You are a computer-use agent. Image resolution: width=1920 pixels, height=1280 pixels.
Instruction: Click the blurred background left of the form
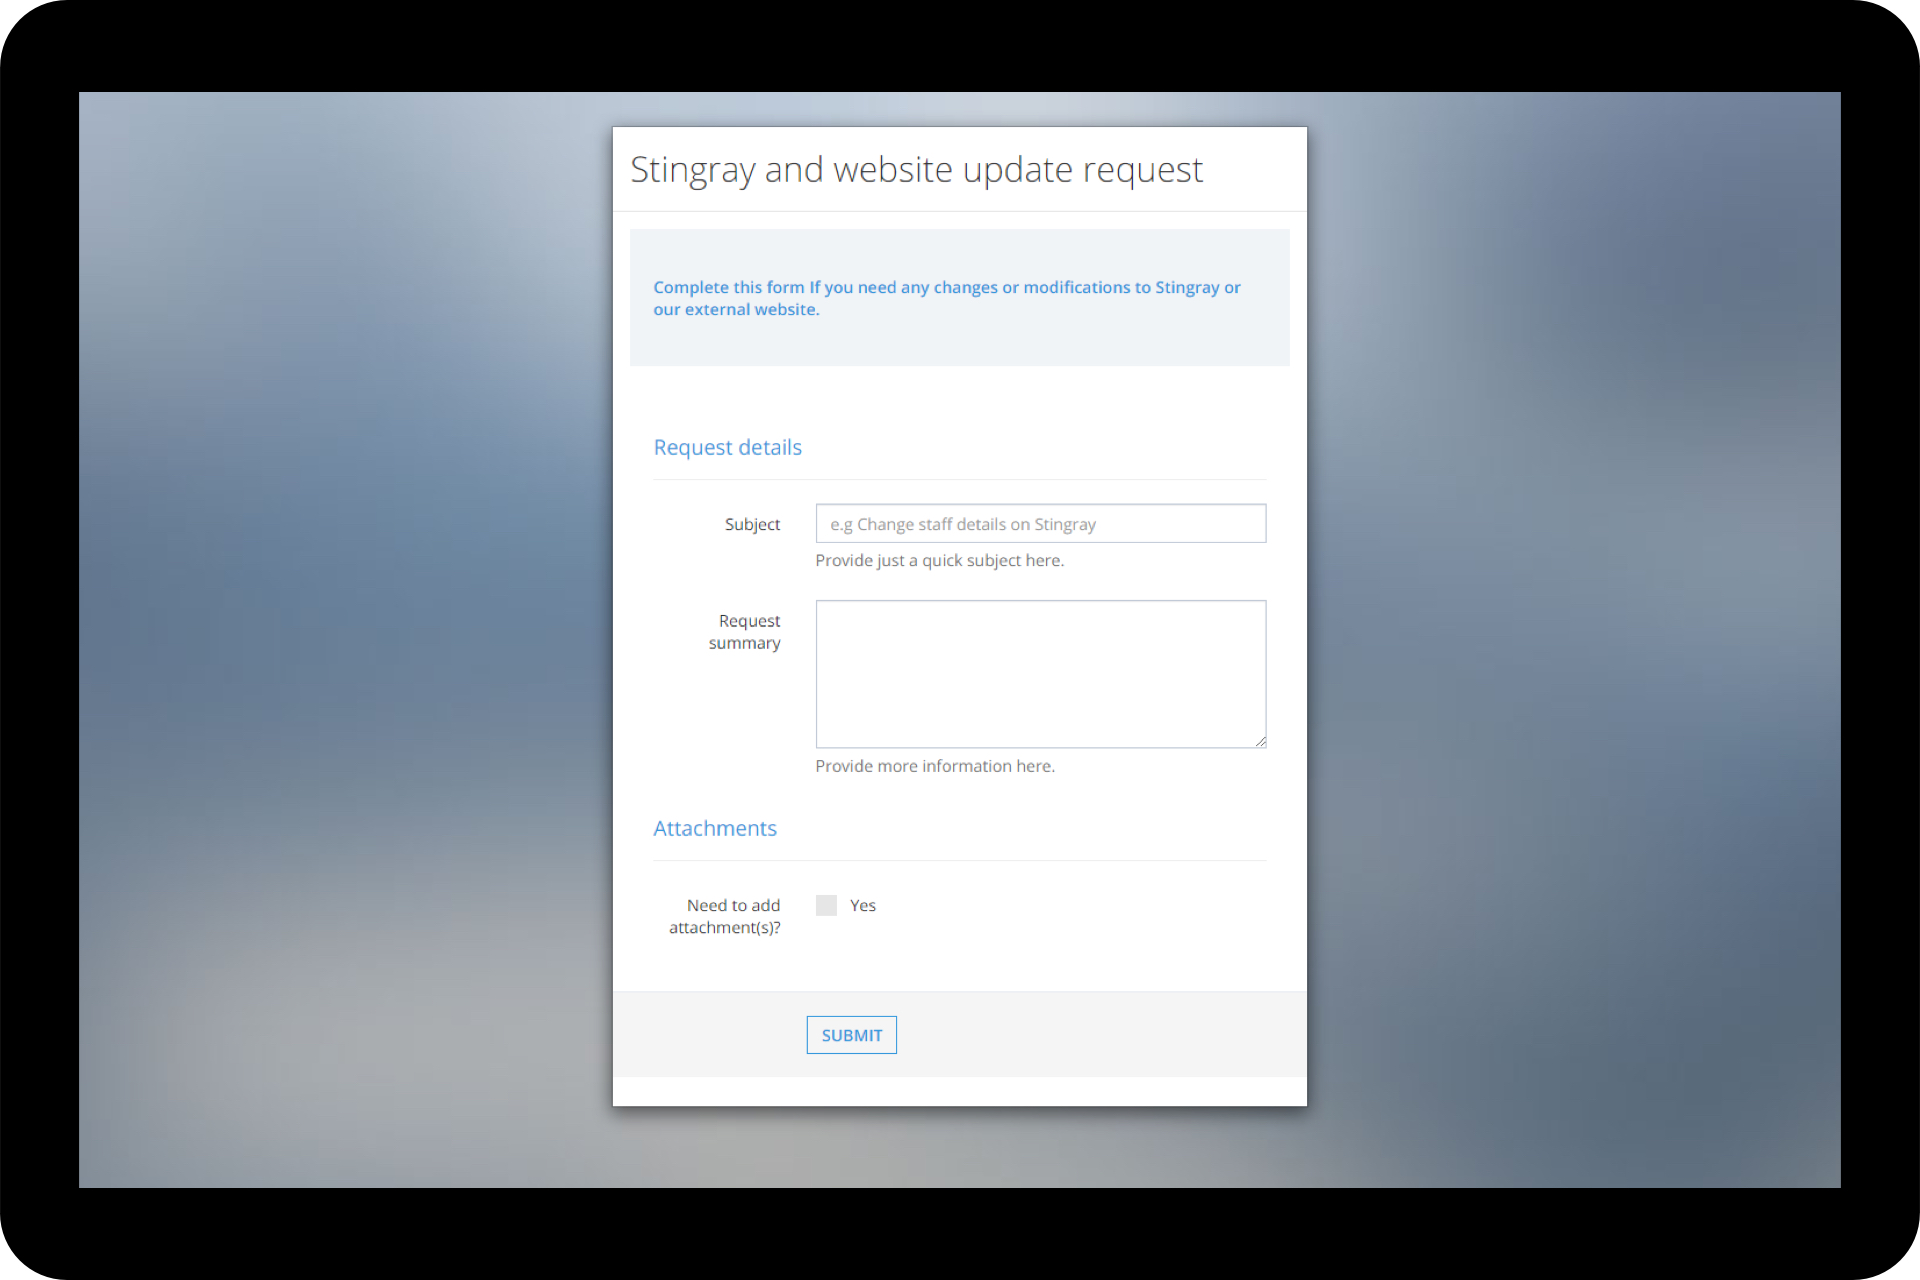click(340, 640)
